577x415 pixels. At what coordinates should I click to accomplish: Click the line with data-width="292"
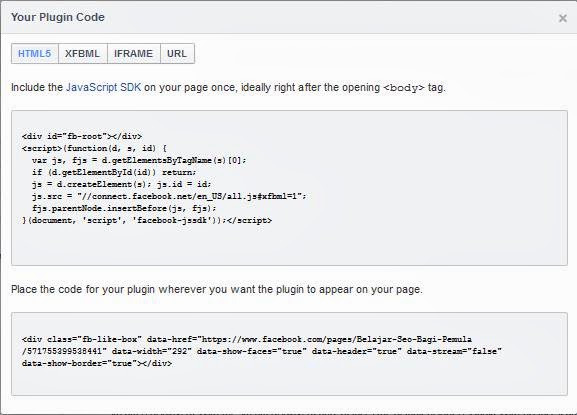(x=262, y=351)
